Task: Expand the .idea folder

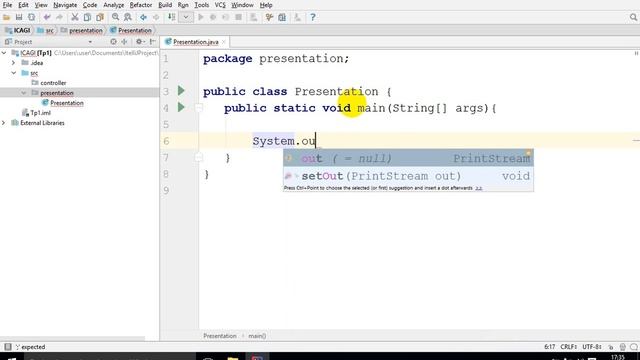Action: [x=13, y=63]
